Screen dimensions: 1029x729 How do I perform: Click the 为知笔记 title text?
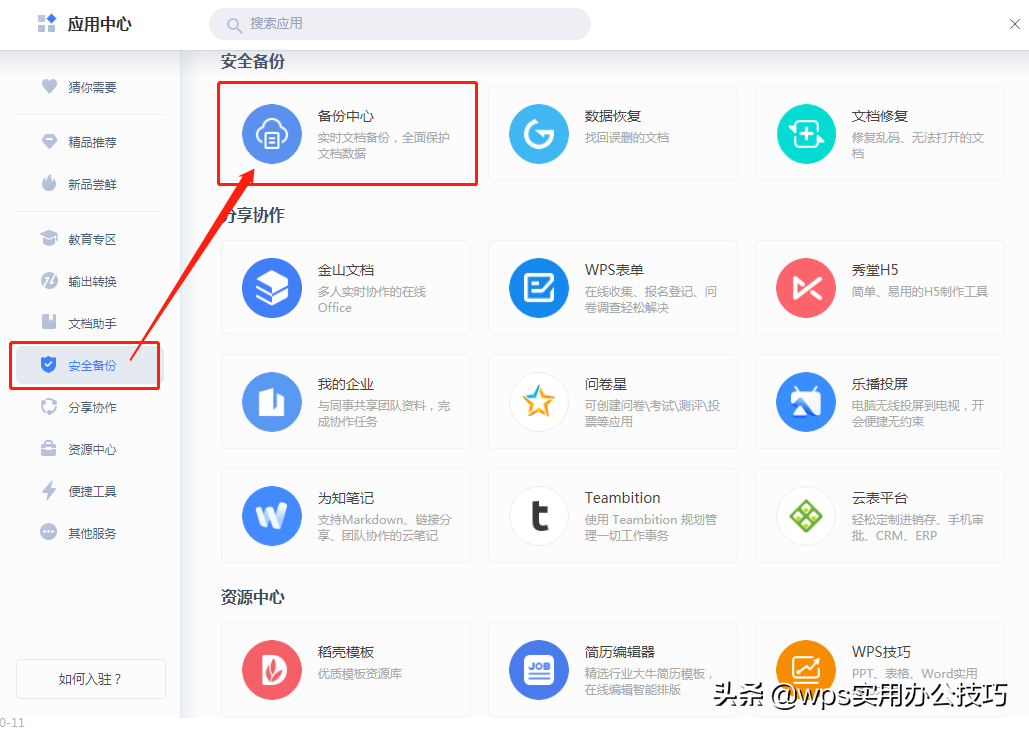point(346,498)
